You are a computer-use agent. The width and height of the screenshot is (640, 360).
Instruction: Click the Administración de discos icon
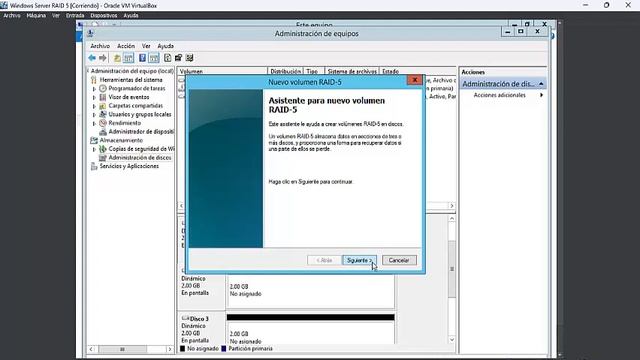[x=103, y=158]
